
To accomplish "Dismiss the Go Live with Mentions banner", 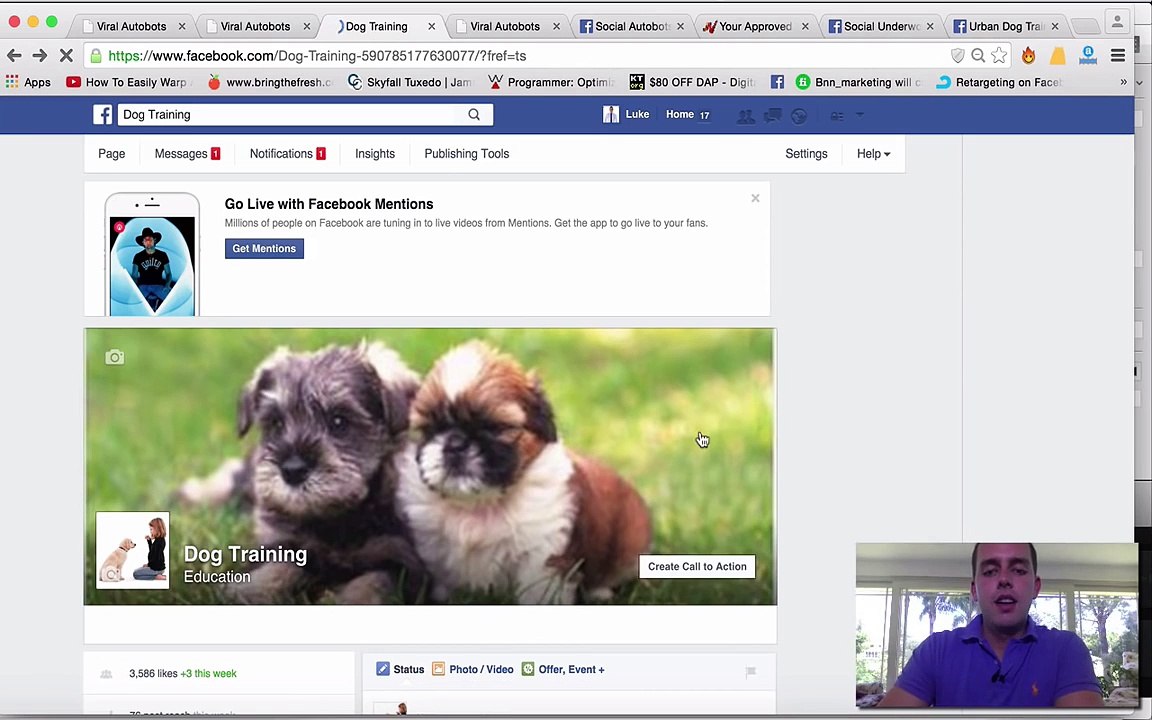I will click(755, 199).
